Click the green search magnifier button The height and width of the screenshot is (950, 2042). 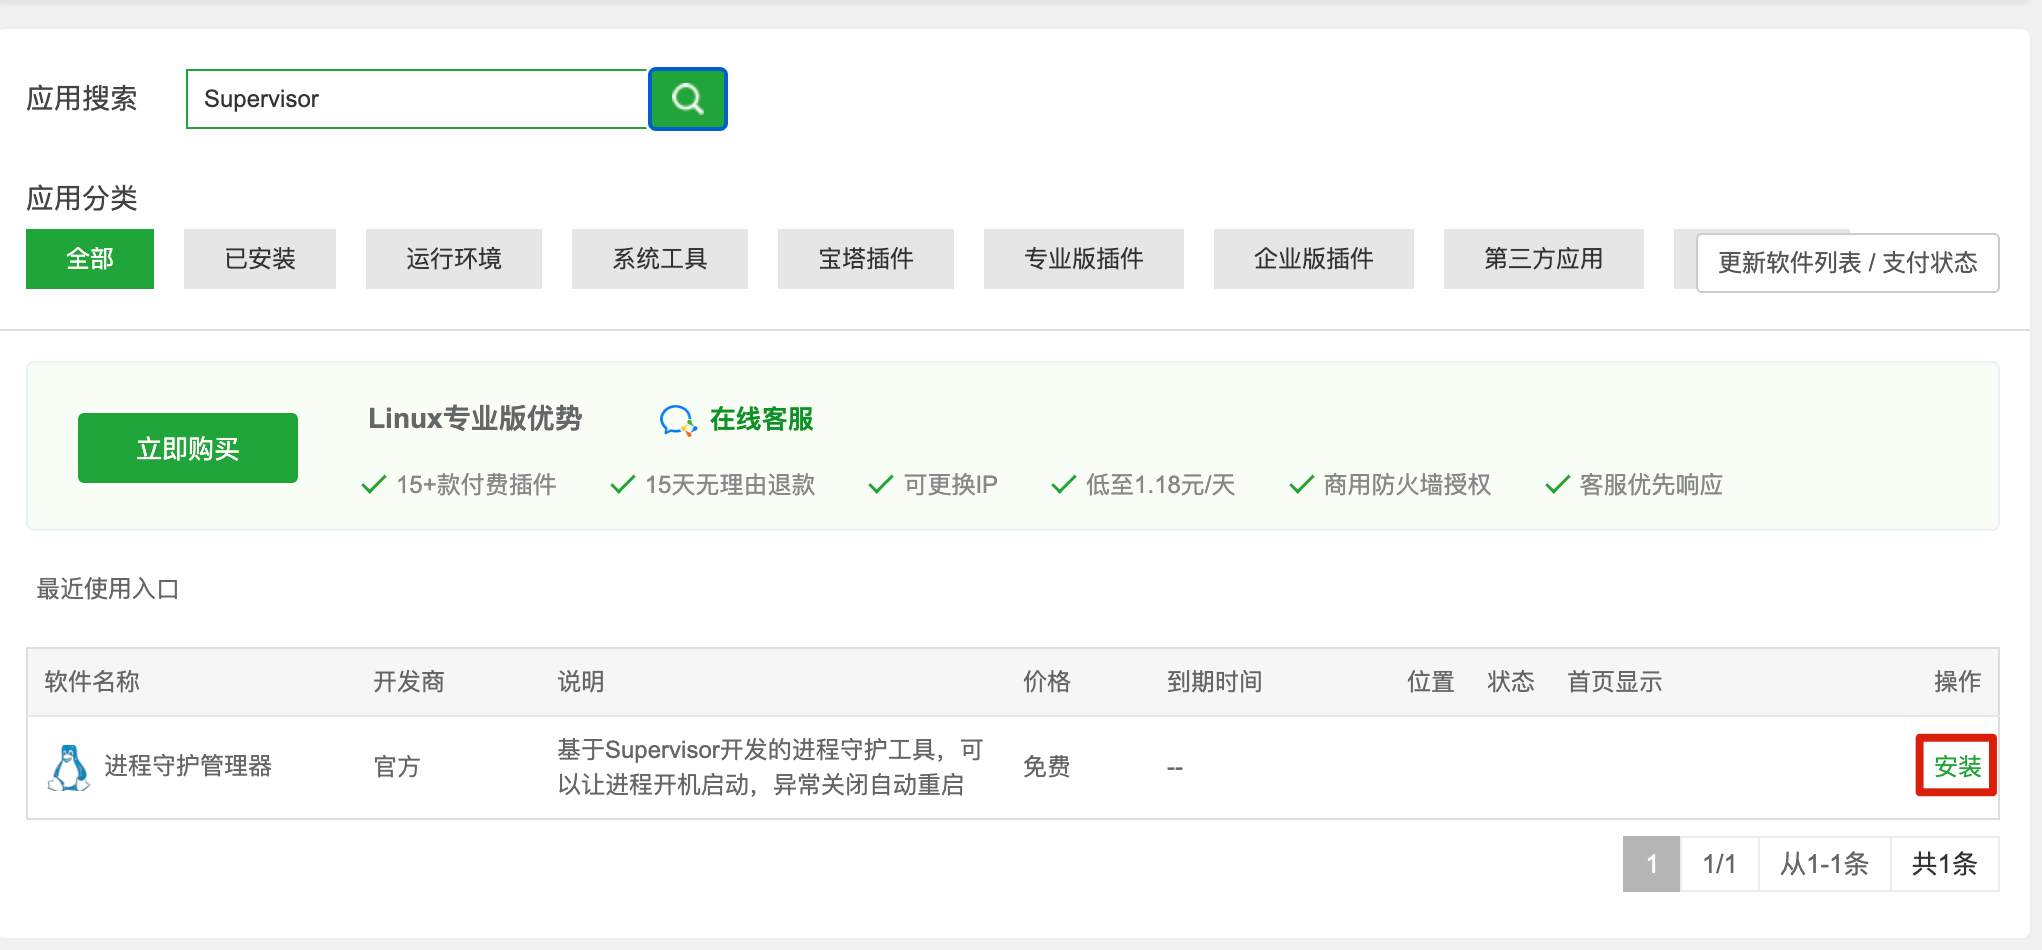click(x=688, y=99)
